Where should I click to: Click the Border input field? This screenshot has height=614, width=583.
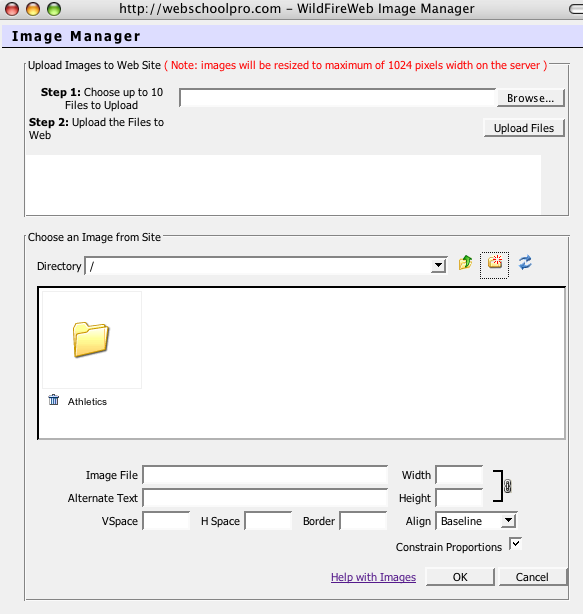click(x=363, y=521)
